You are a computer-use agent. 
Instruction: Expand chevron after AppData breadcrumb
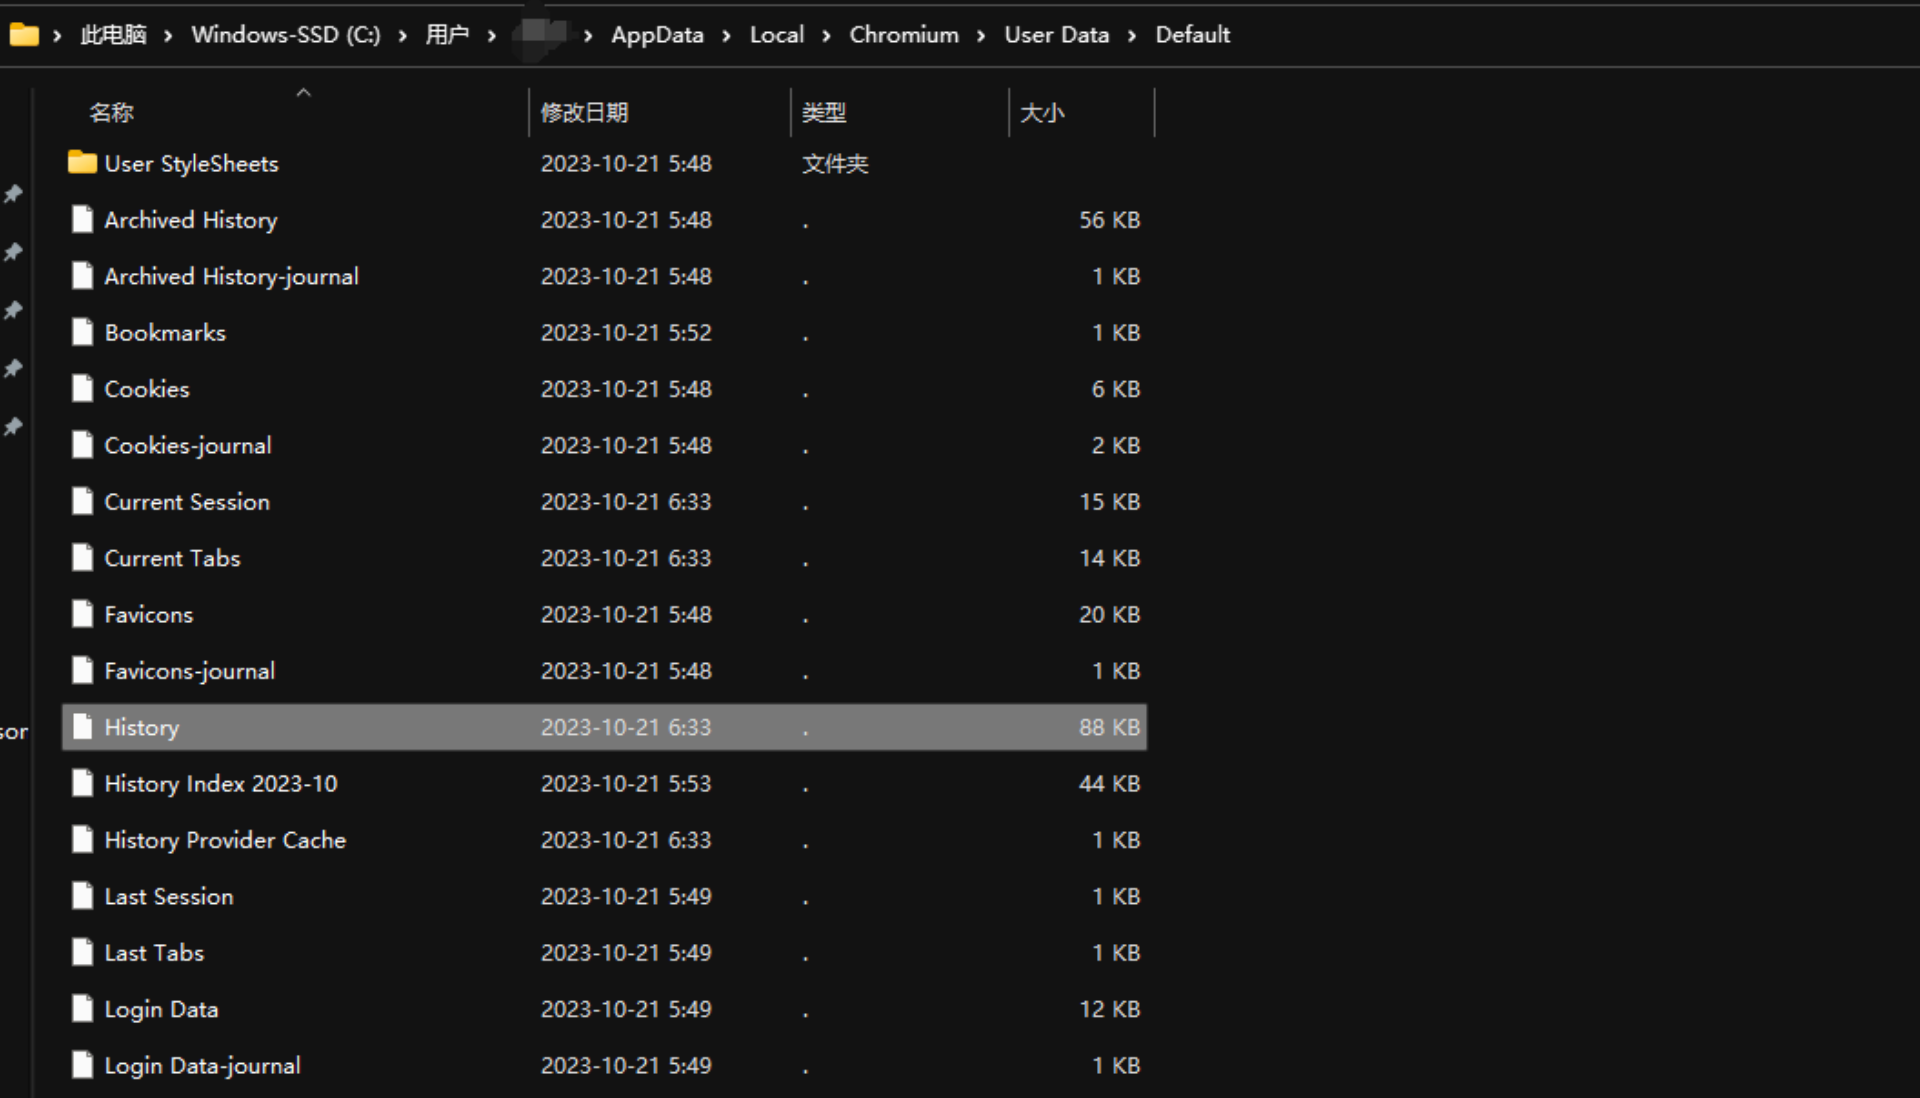[x=726, y=36]
